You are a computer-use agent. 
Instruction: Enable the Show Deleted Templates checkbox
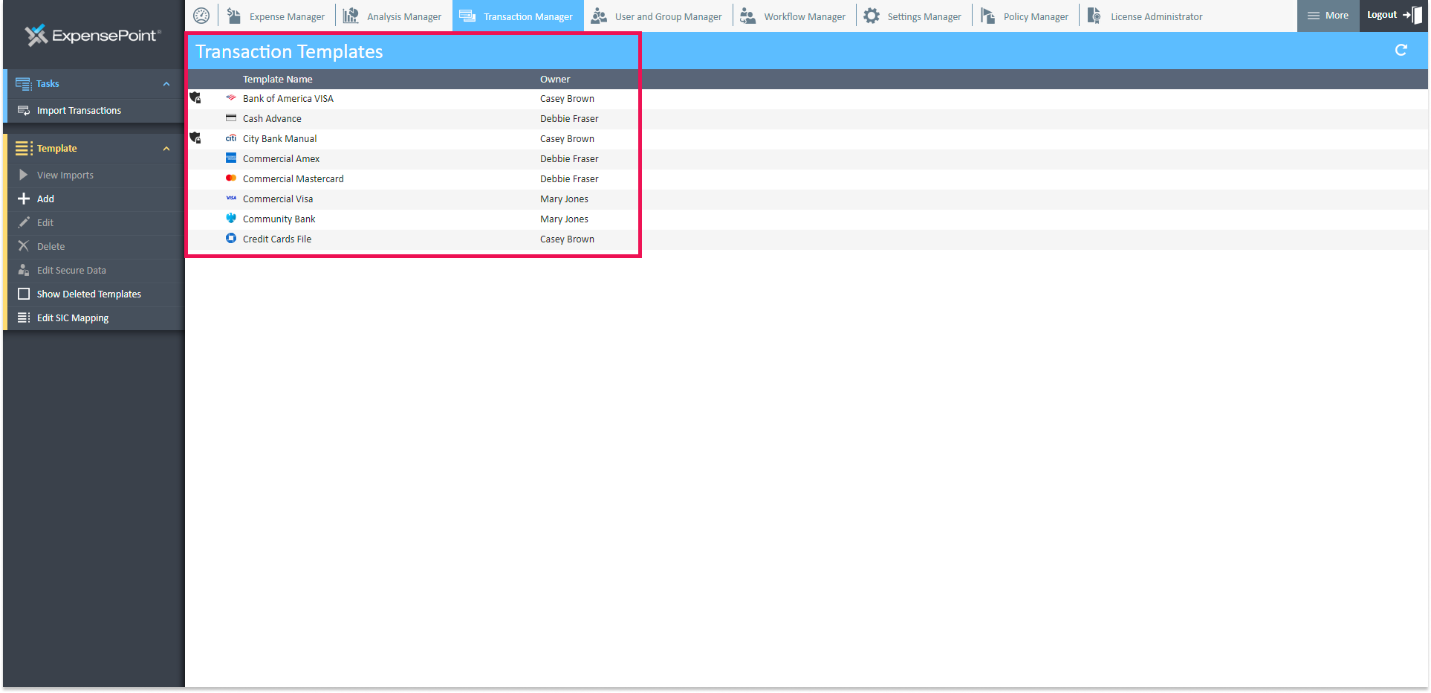tap(24, 294)
